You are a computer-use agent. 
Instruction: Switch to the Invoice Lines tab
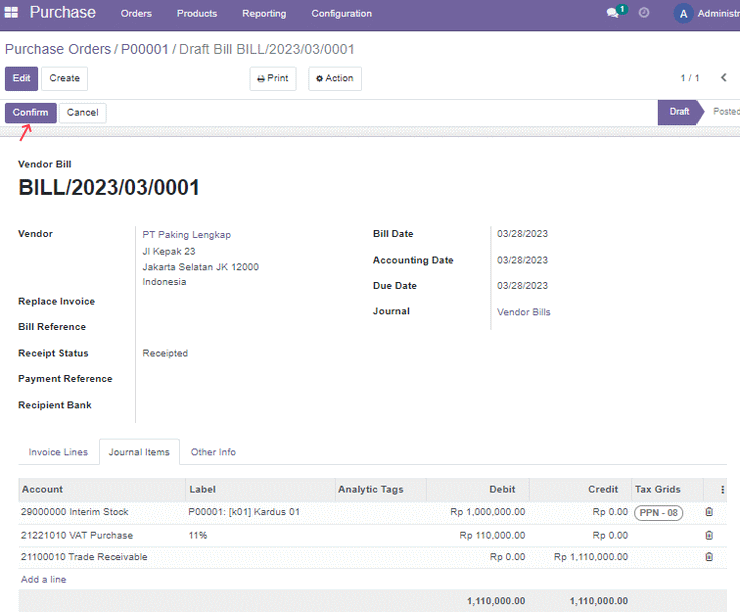(x=58, y=452)
